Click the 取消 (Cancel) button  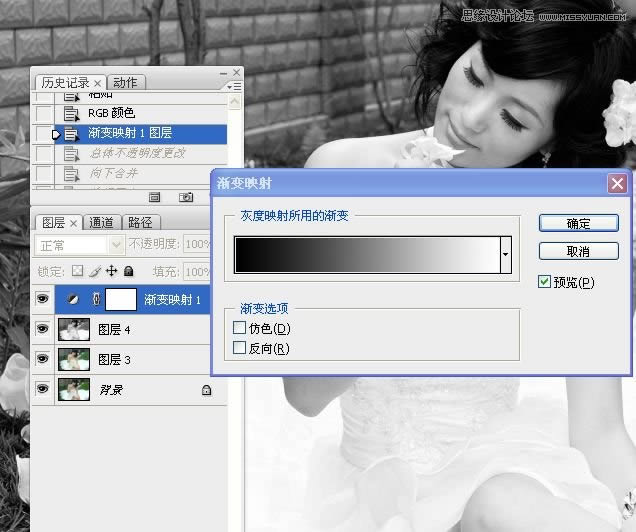tap(578, 251)
